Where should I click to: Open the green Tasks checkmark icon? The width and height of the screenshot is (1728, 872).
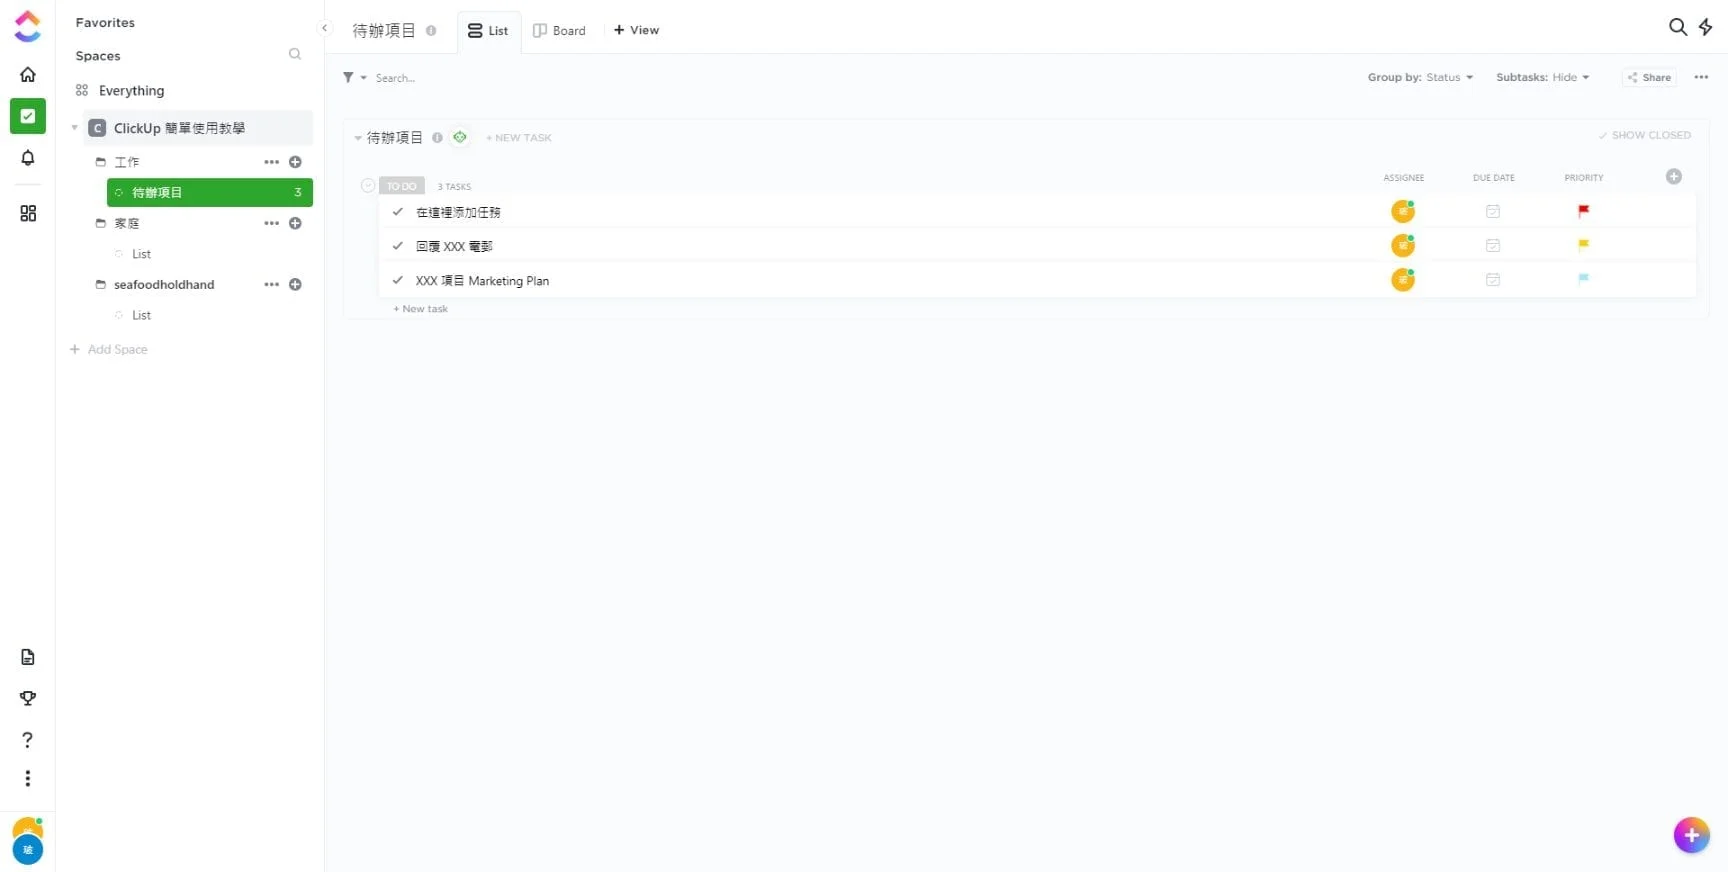(x=28, y=116)
